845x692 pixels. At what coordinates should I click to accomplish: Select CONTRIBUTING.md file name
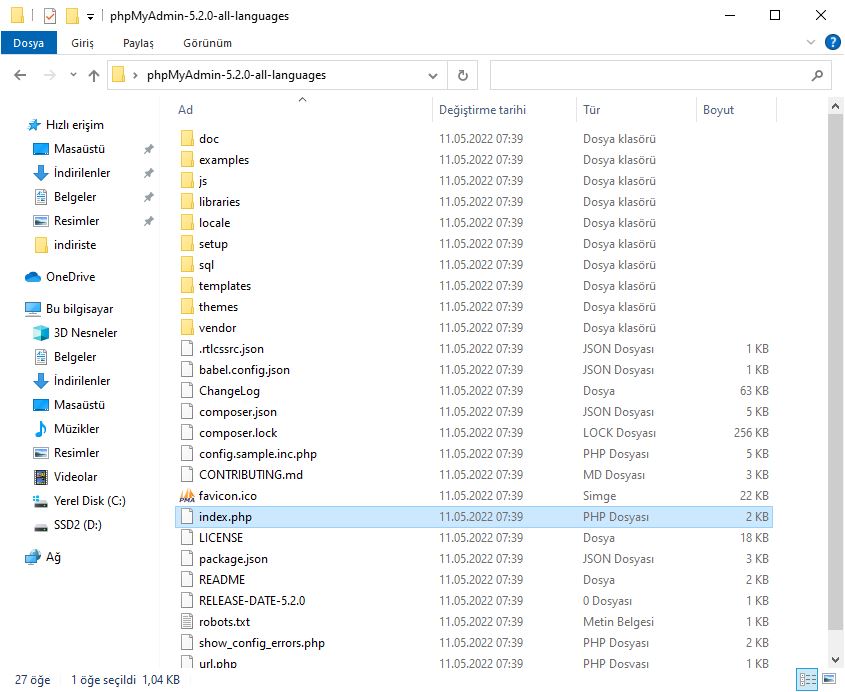(x=251, y=475)
